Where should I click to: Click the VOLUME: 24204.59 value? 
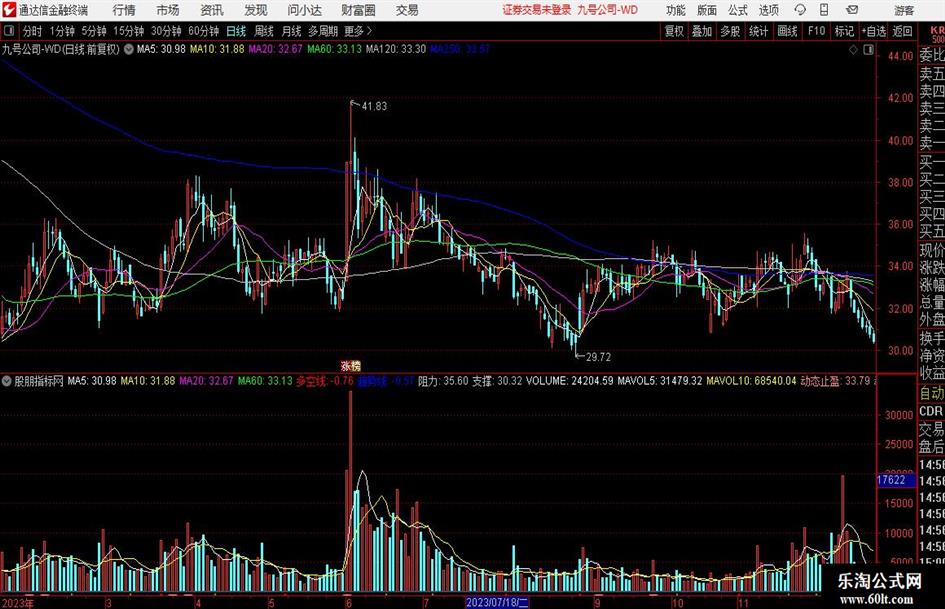(x=570, y=381)
